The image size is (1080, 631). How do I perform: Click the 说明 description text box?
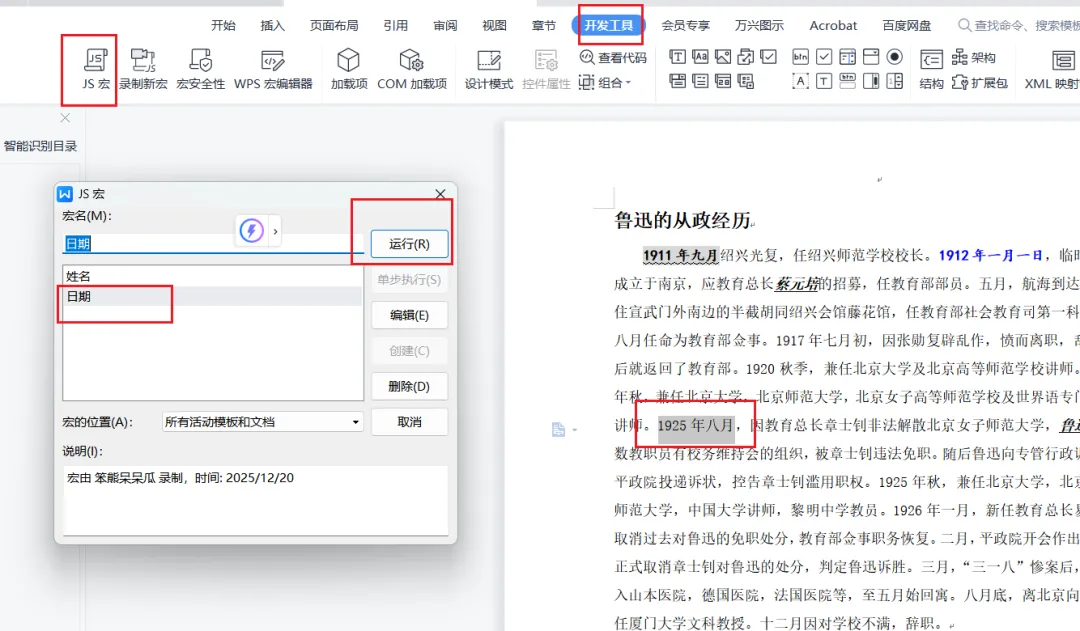point(256,500)
